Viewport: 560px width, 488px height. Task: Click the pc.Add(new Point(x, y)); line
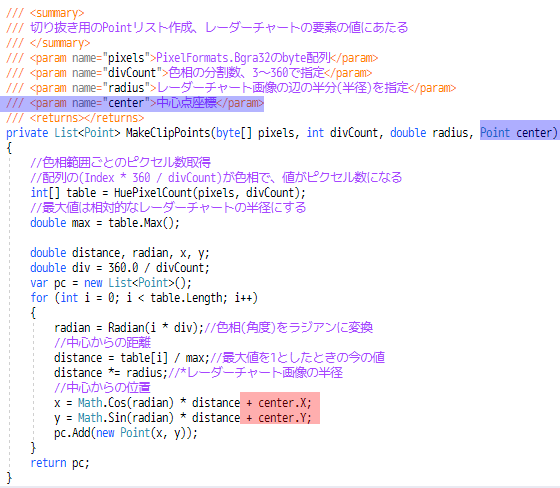(x=126, y=433)
